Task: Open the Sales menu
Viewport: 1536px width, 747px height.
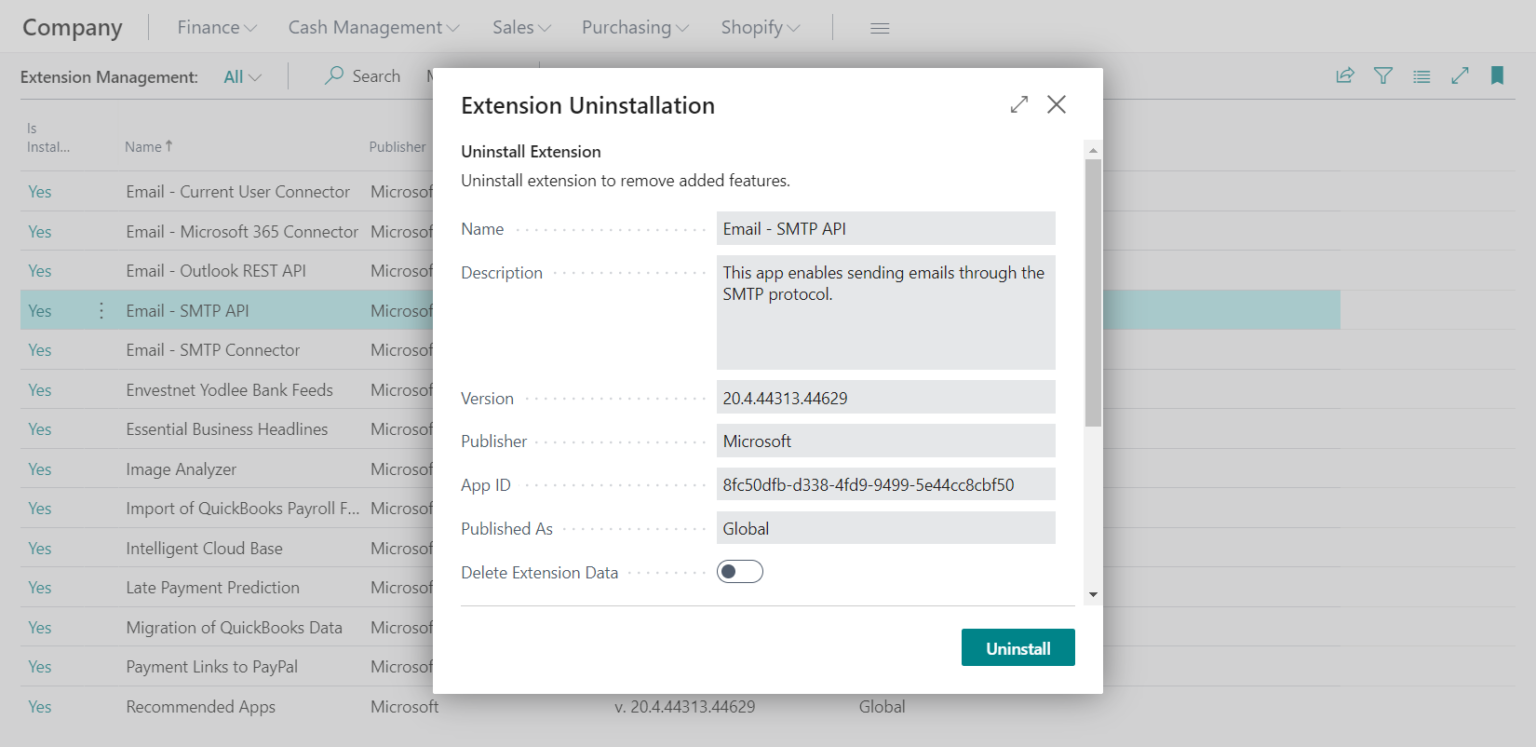Action: (x=522, y=27)
